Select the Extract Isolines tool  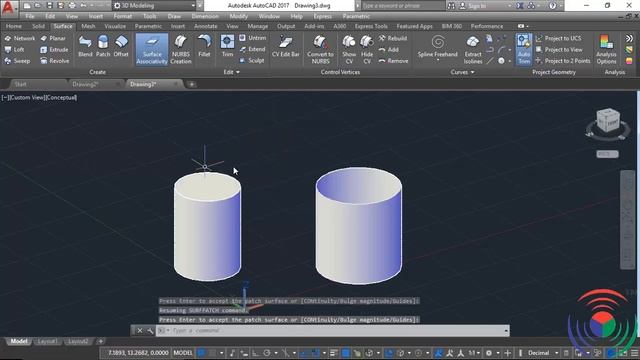(x=473, y=49)
